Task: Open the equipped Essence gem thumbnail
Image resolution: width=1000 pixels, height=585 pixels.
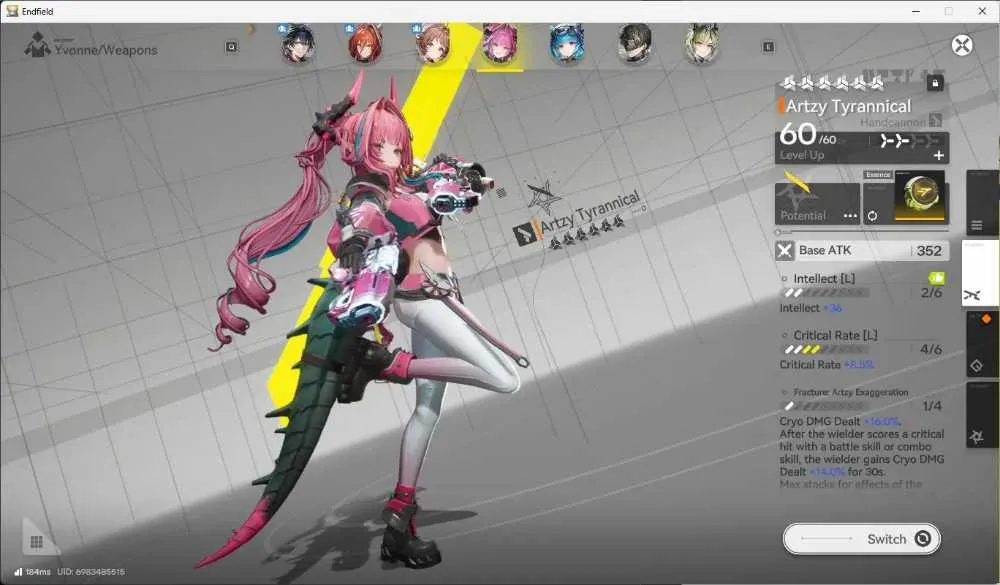Action: [x=919, y=196]
